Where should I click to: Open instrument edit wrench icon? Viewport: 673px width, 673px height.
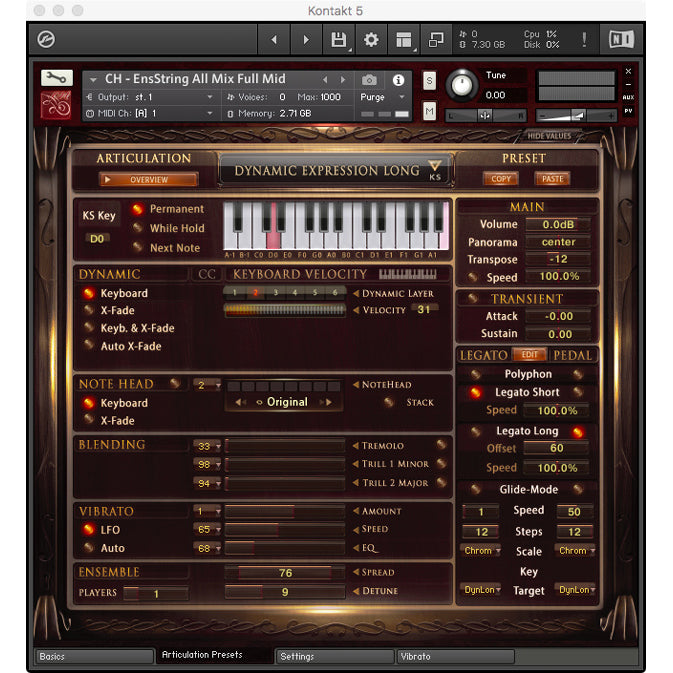(x=57, y=78)
